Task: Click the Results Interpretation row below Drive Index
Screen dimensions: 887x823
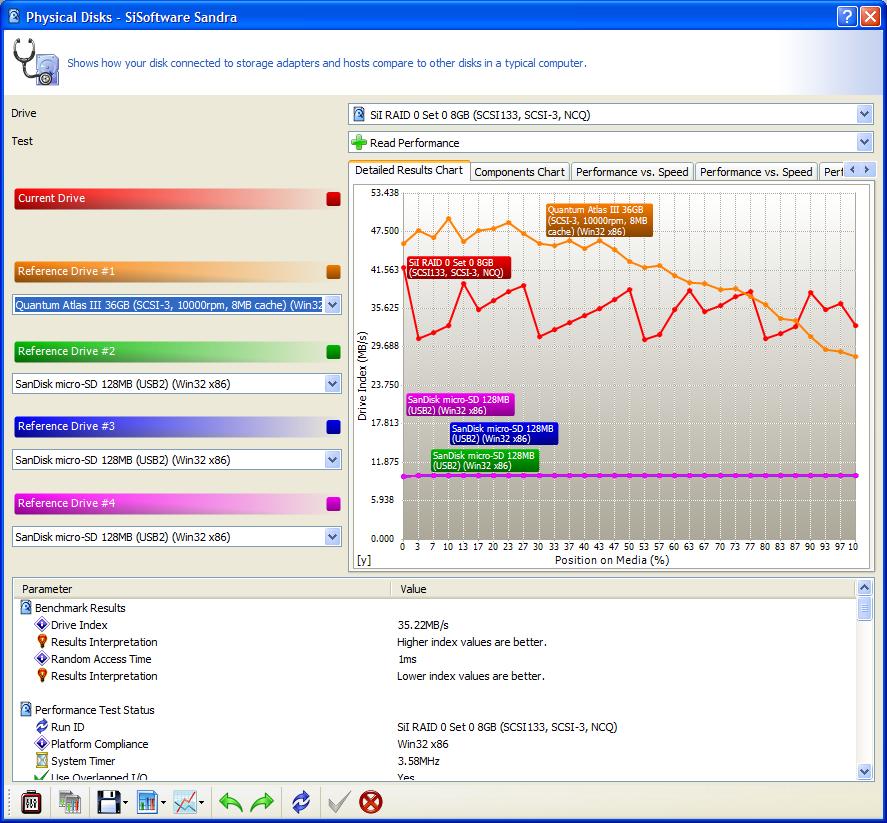Action: [104, 641]
